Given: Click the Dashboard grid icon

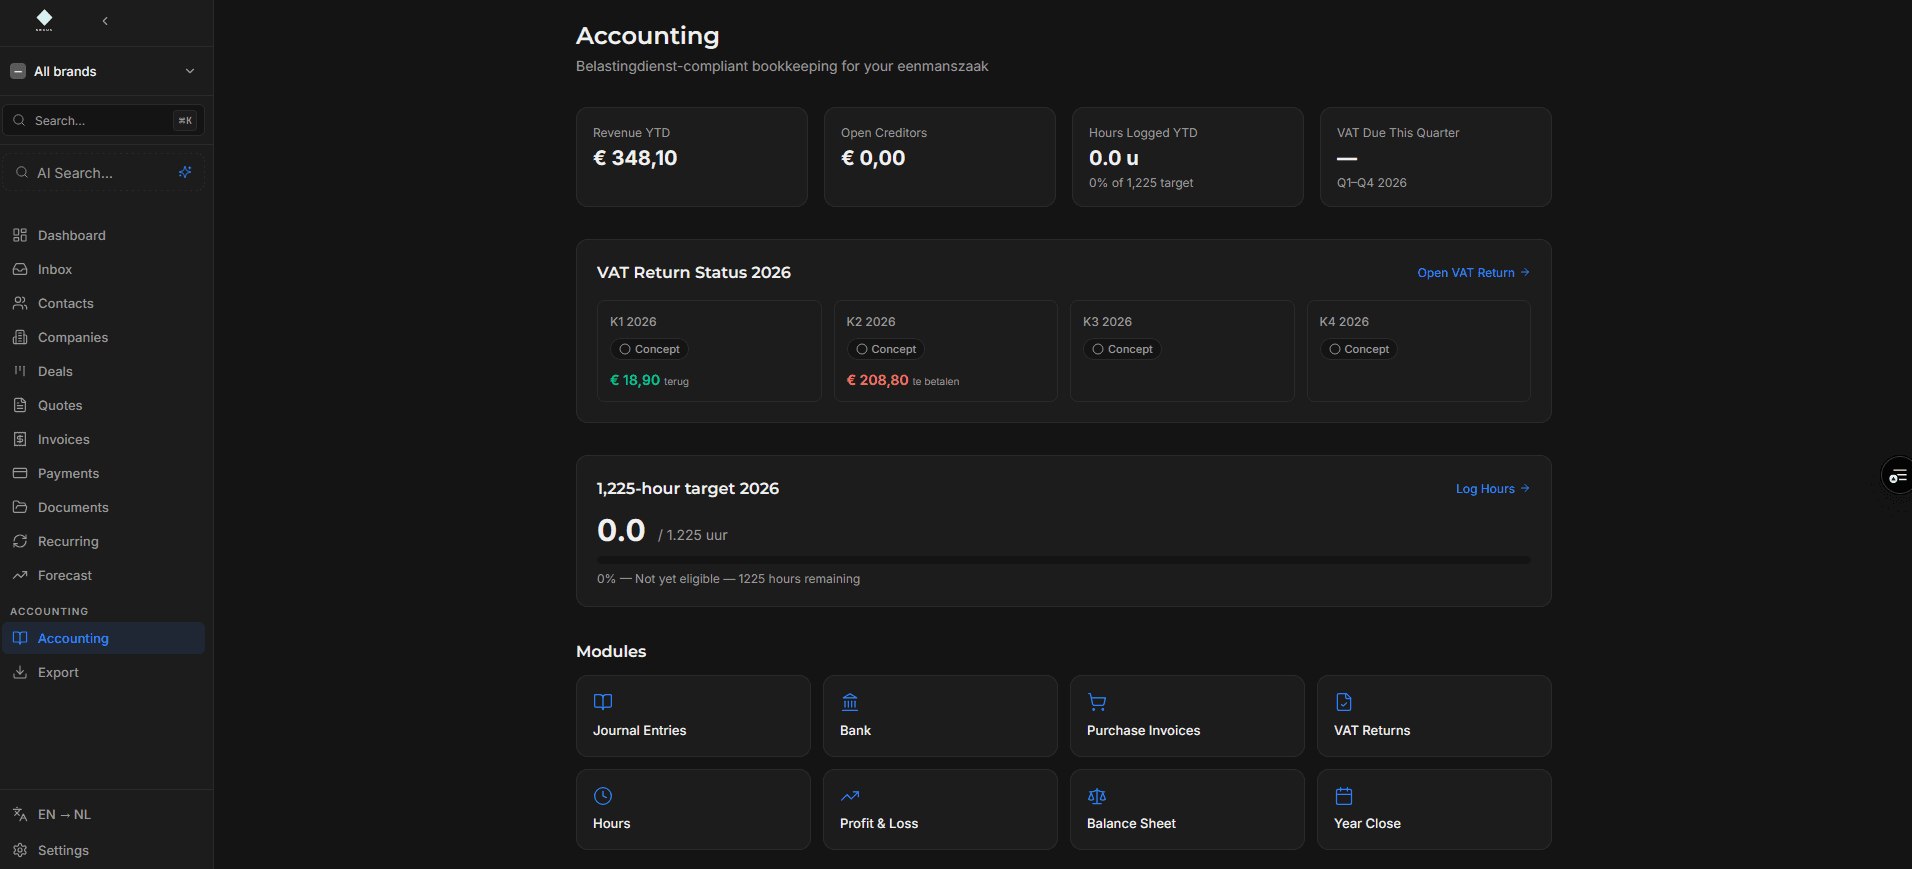Looking at the screenshot, I should pos(20,235).
